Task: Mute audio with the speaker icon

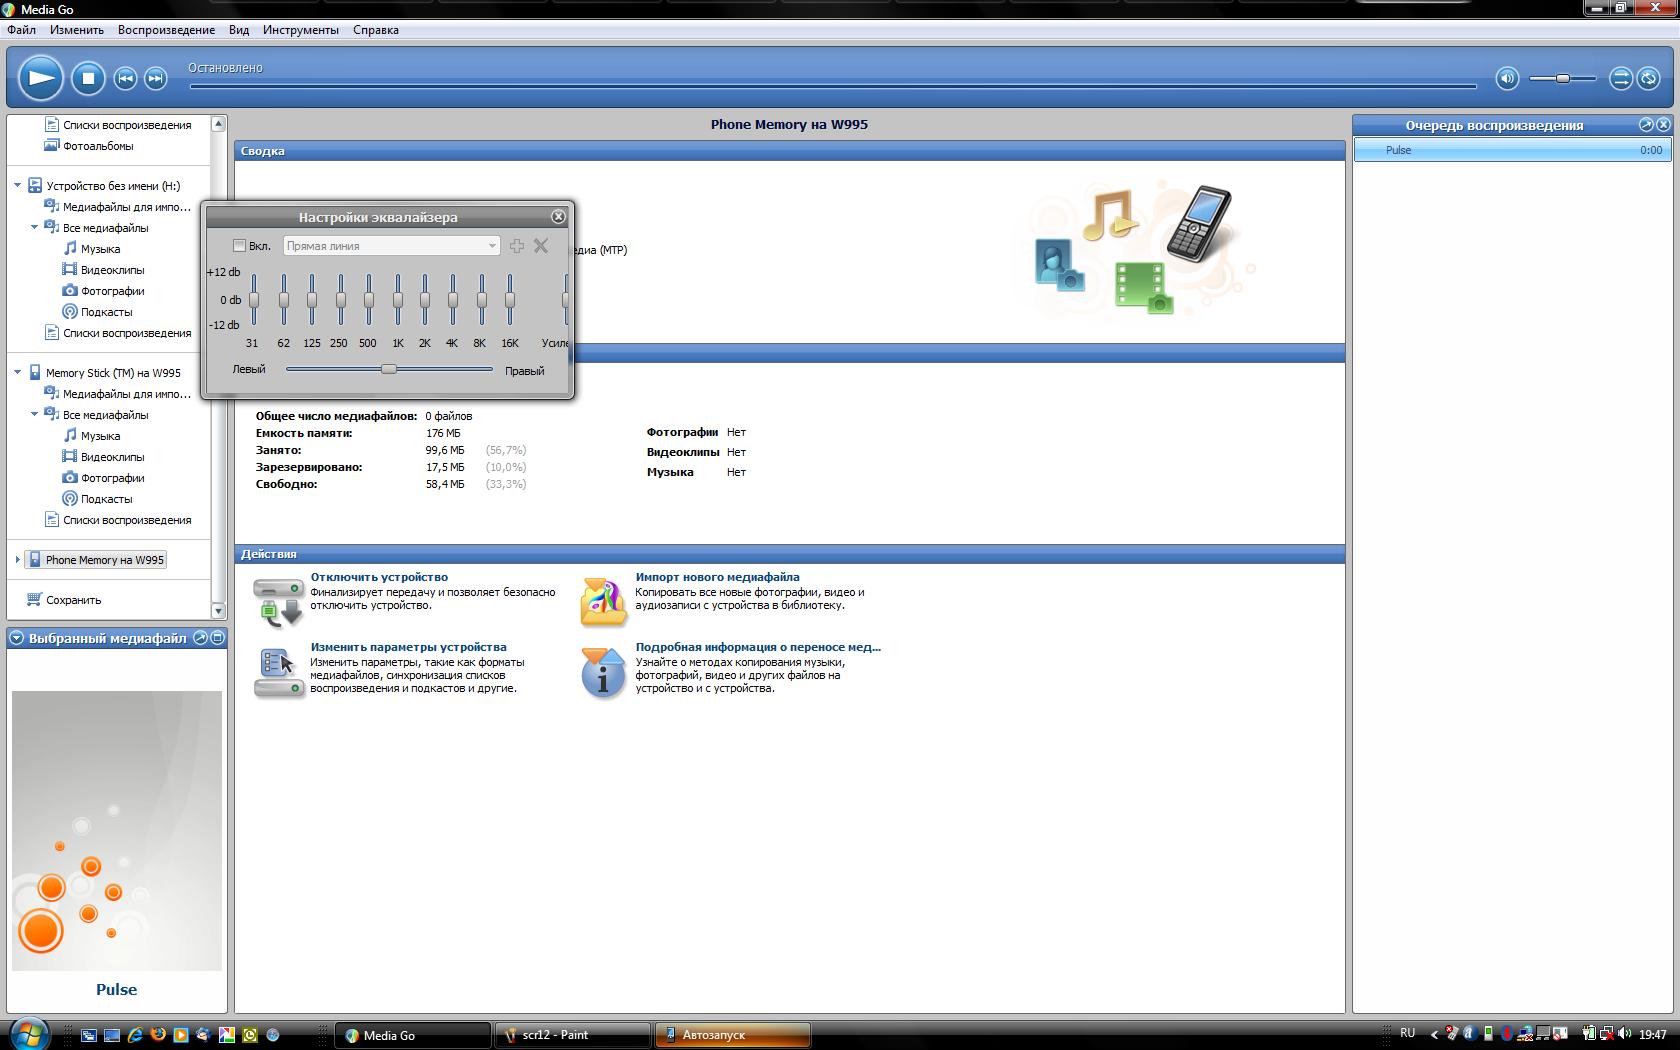Action: [1507, 78]
